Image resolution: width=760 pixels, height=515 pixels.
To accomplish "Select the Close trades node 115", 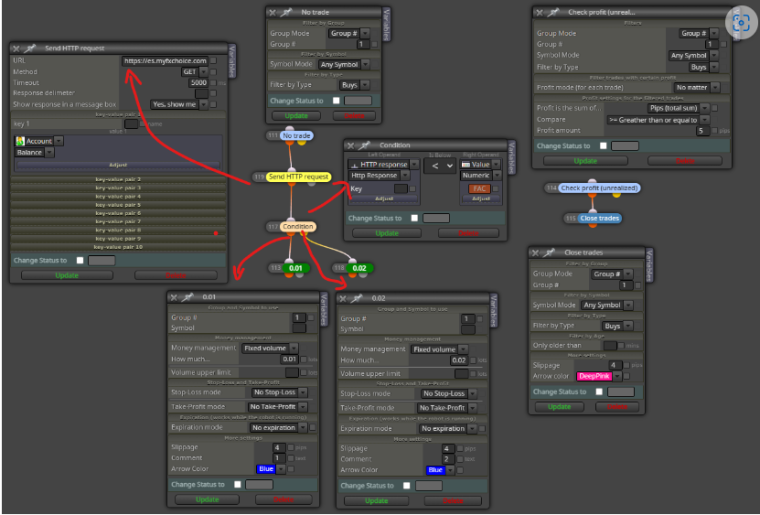I will (599, 218).
